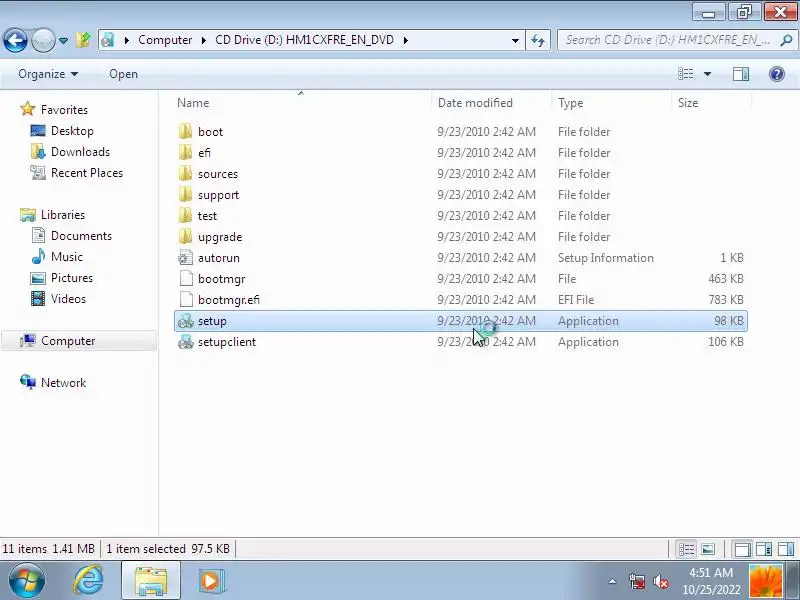This screenshot has height=600, width=800.
Task: Switch to details view icon in status bar
Action: tap(686, 549)
